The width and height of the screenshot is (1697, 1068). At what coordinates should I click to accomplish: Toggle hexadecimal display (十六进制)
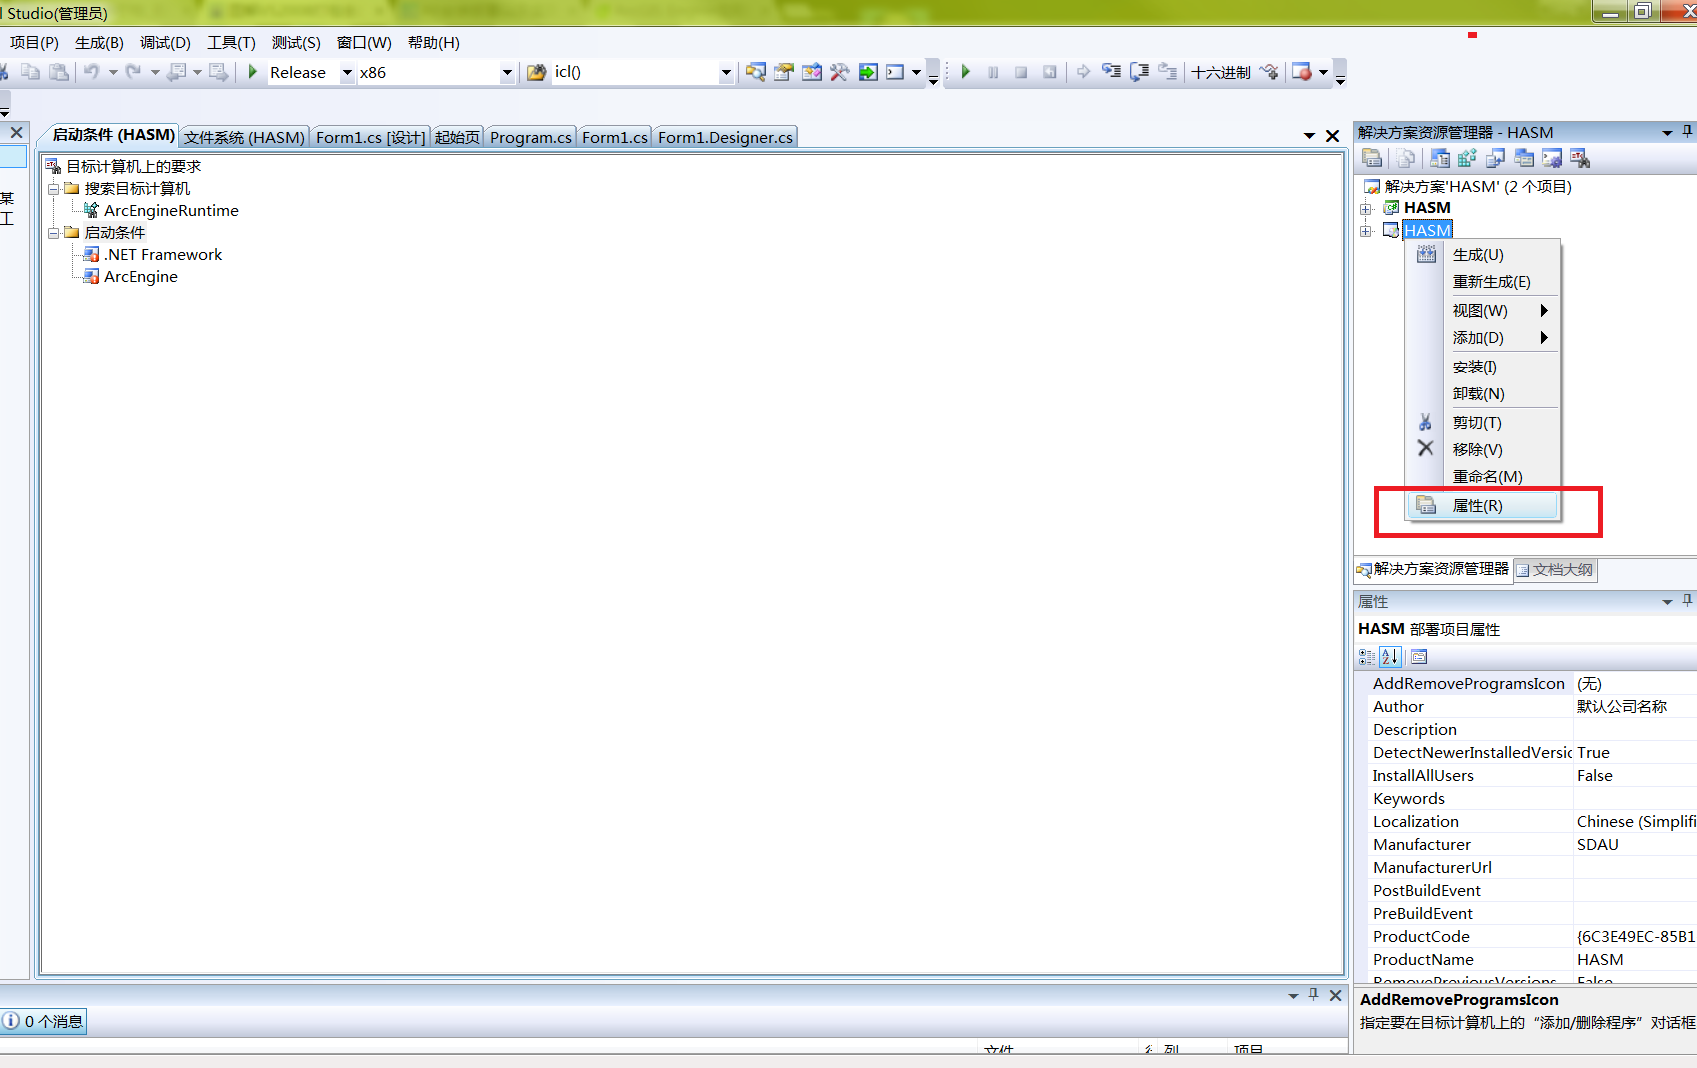pyautogui.click(x=1220, y=72)
